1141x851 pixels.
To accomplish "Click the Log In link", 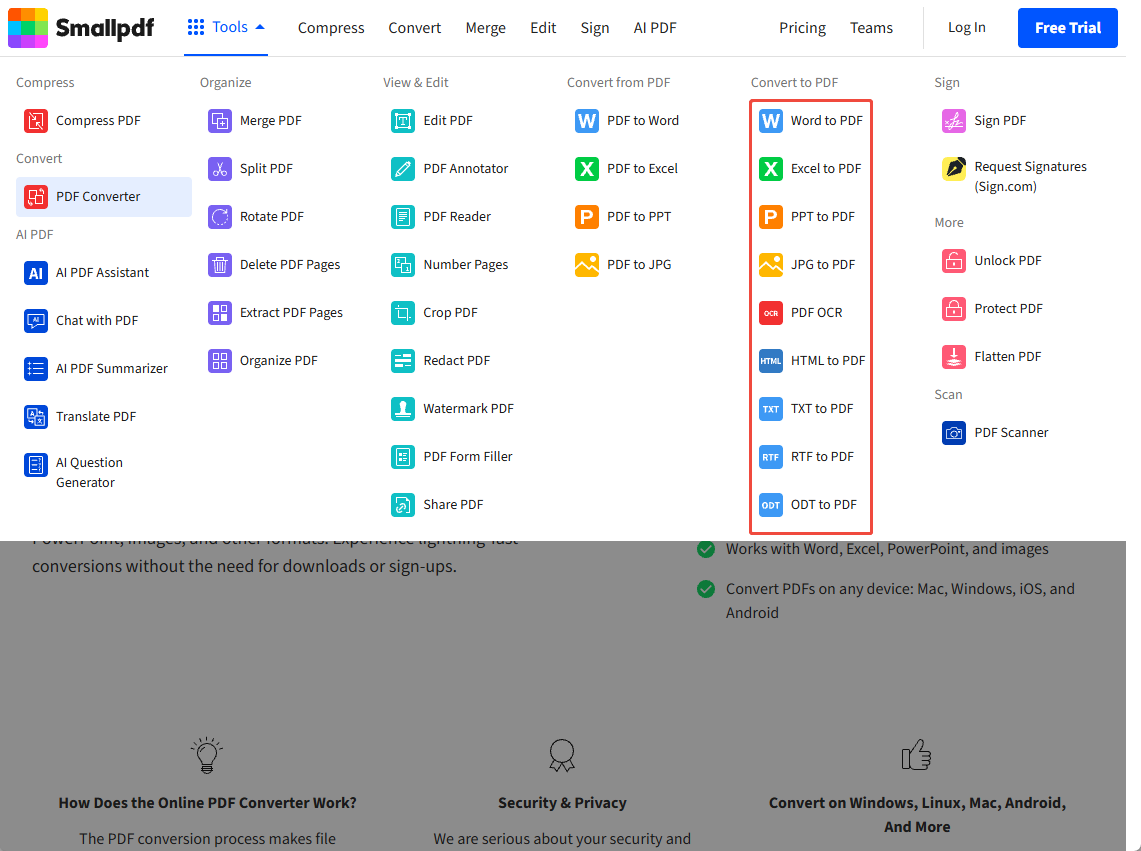I will pyautogui.click(x=966, y=28).
